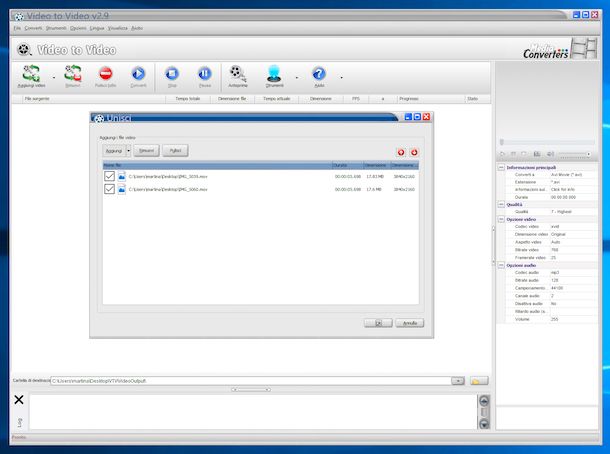Click log scroll down round button
610x454 pixels.
[484, 424]
